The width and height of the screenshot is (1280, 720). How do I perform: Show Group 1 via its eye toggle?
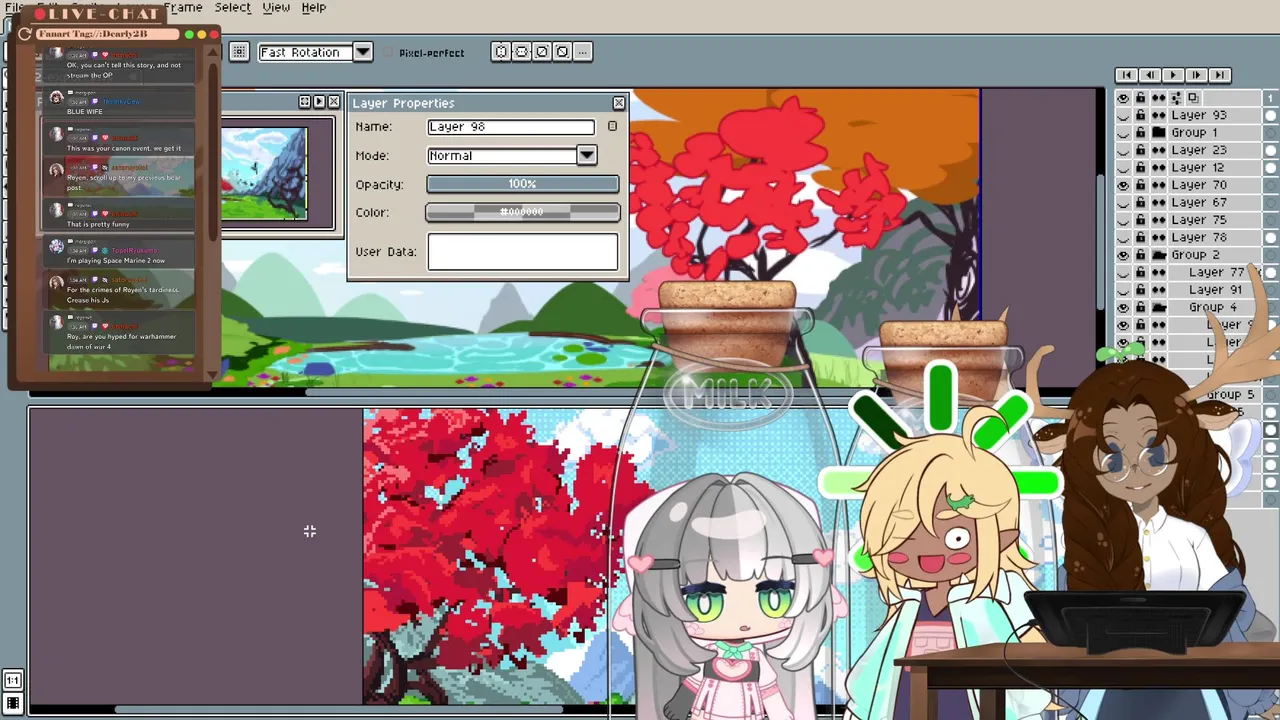[1123, 133]
